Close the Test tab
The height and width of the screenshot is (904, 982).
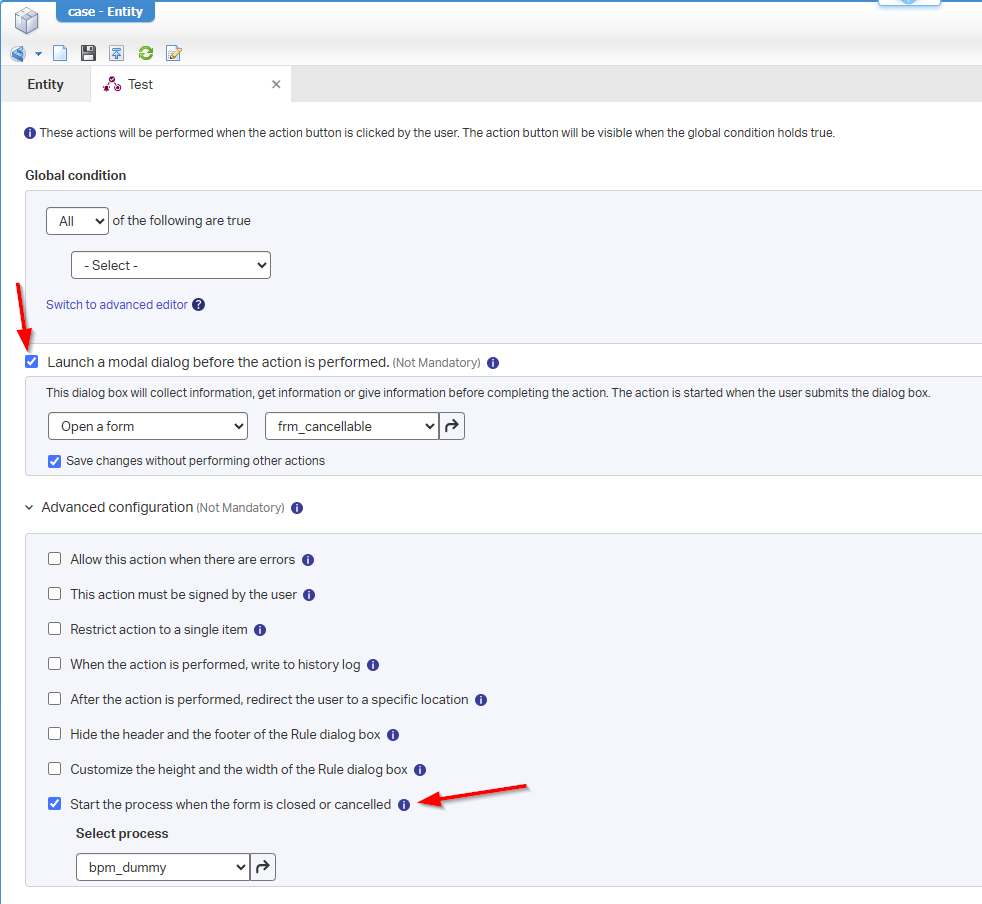[276, 85]
